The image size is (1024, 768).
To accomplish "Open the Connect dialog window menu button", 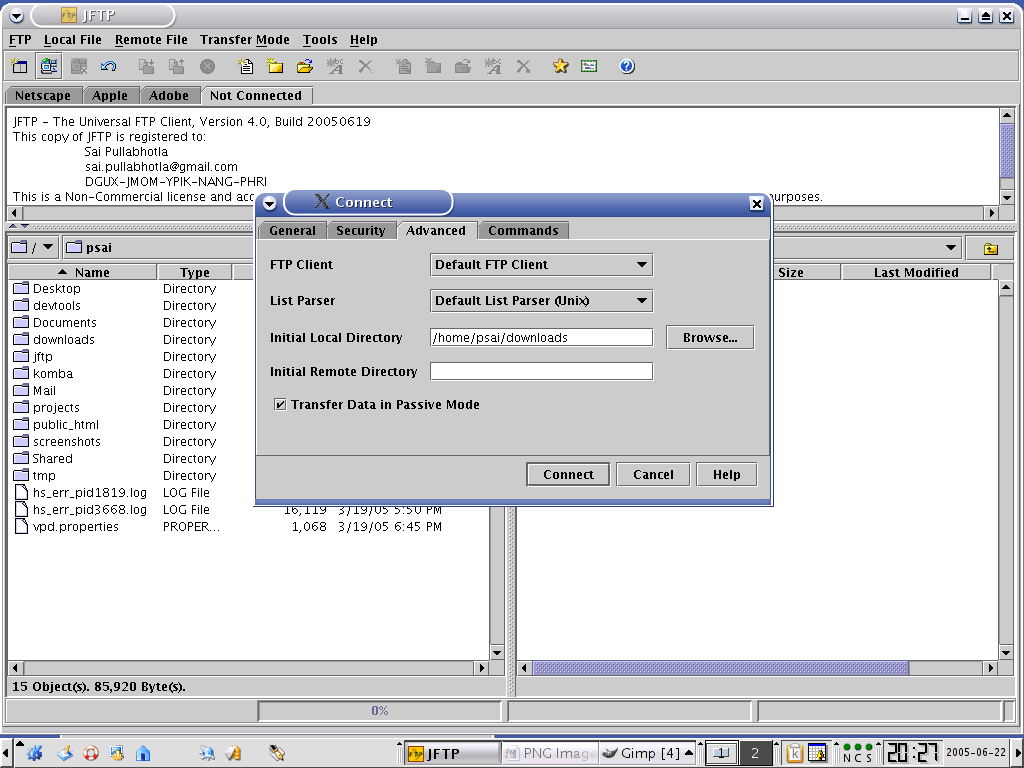I will click(269, 203).
